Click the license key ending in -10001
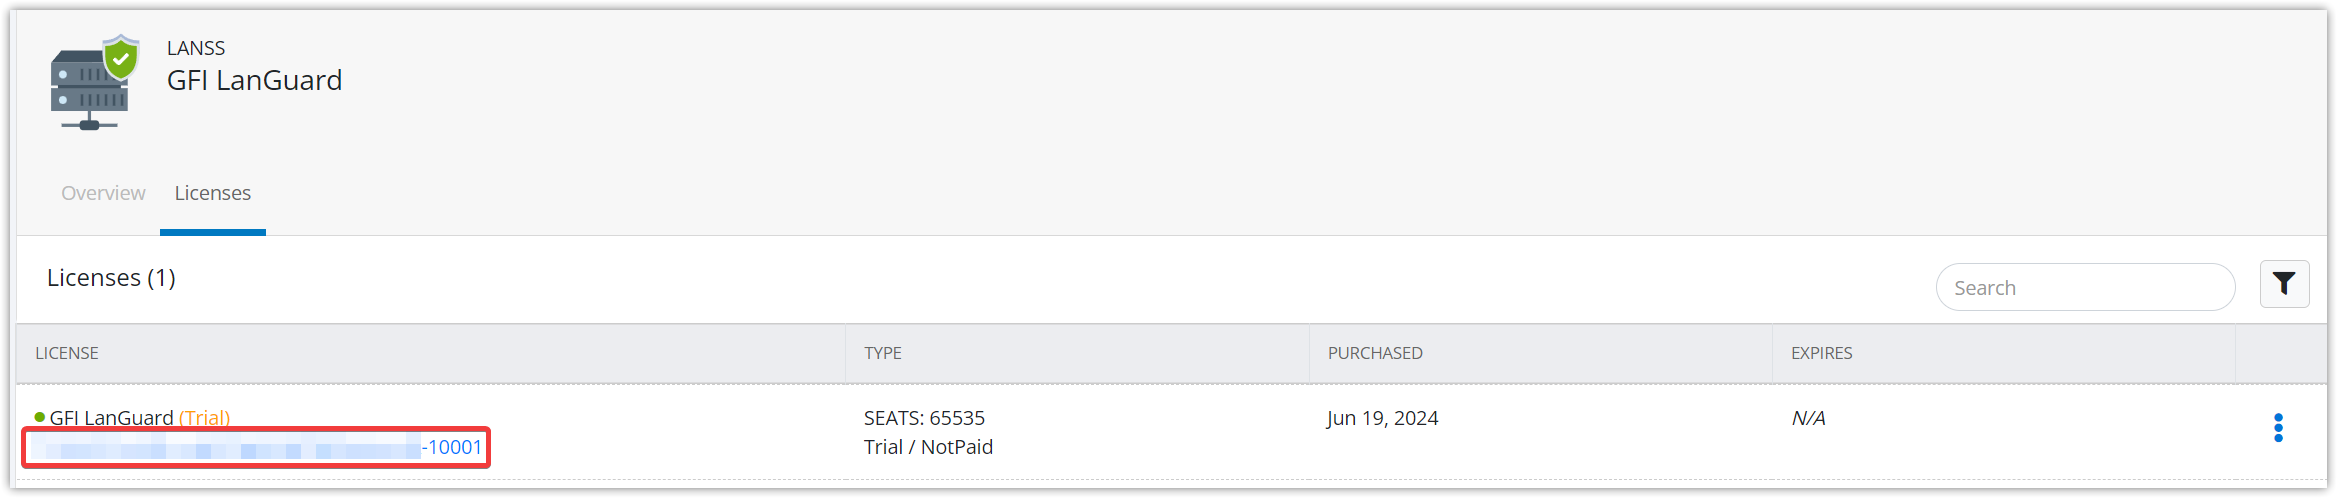The width and height of the screenshot is (2337, 498). 256,447
